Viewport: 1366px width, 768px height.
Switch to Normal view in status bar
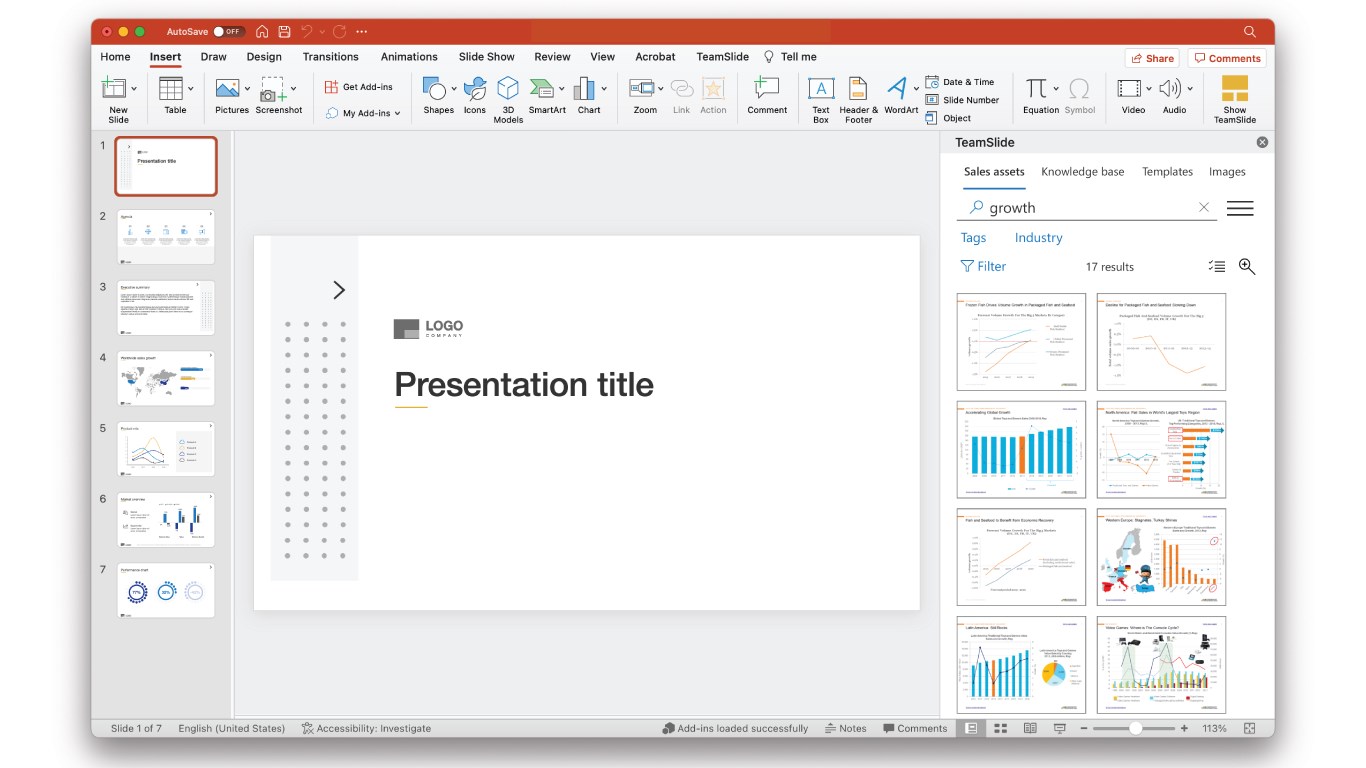(x=970, y=728)
